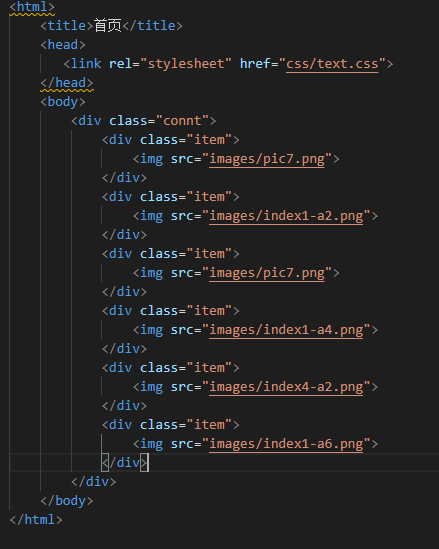439x549 pixels.
Task: Select the opening body tag
Action: (63, 102)
